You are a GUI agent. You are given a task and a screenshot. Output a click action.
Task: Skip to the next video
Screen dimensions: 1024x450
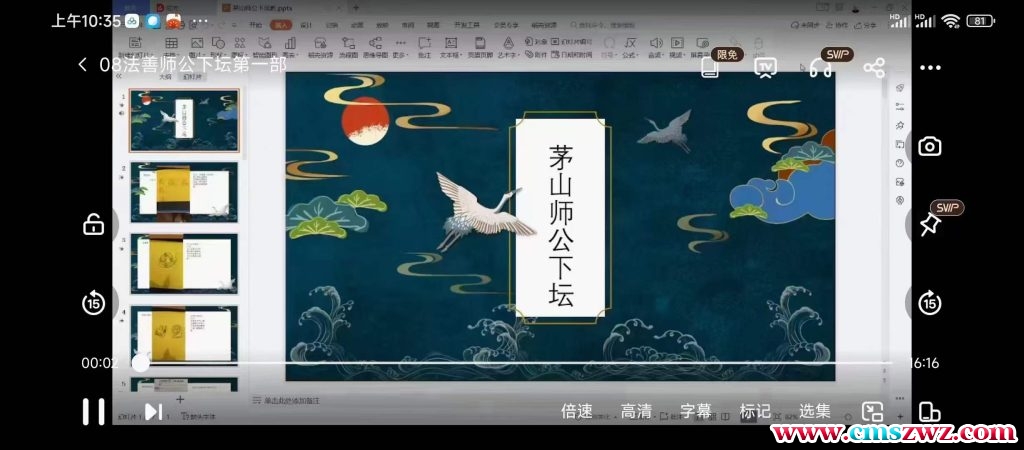(153, 411)
